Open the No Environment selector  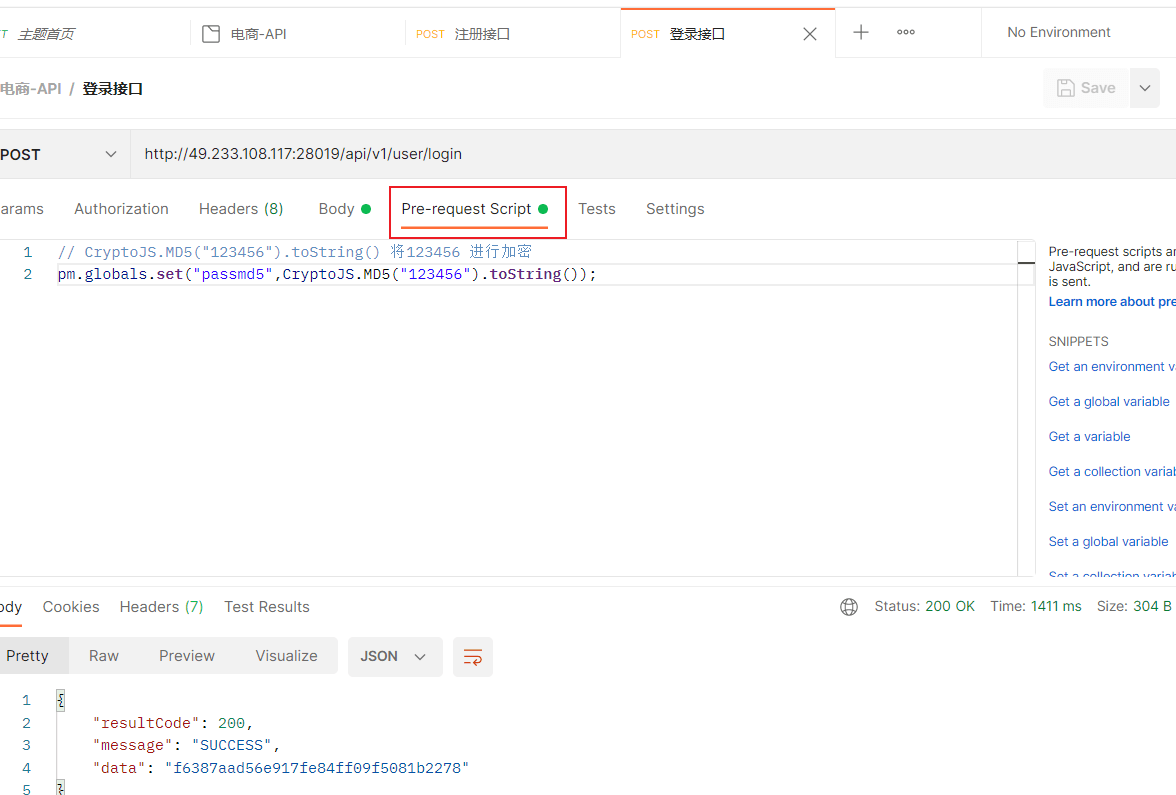coord(1058,32)
